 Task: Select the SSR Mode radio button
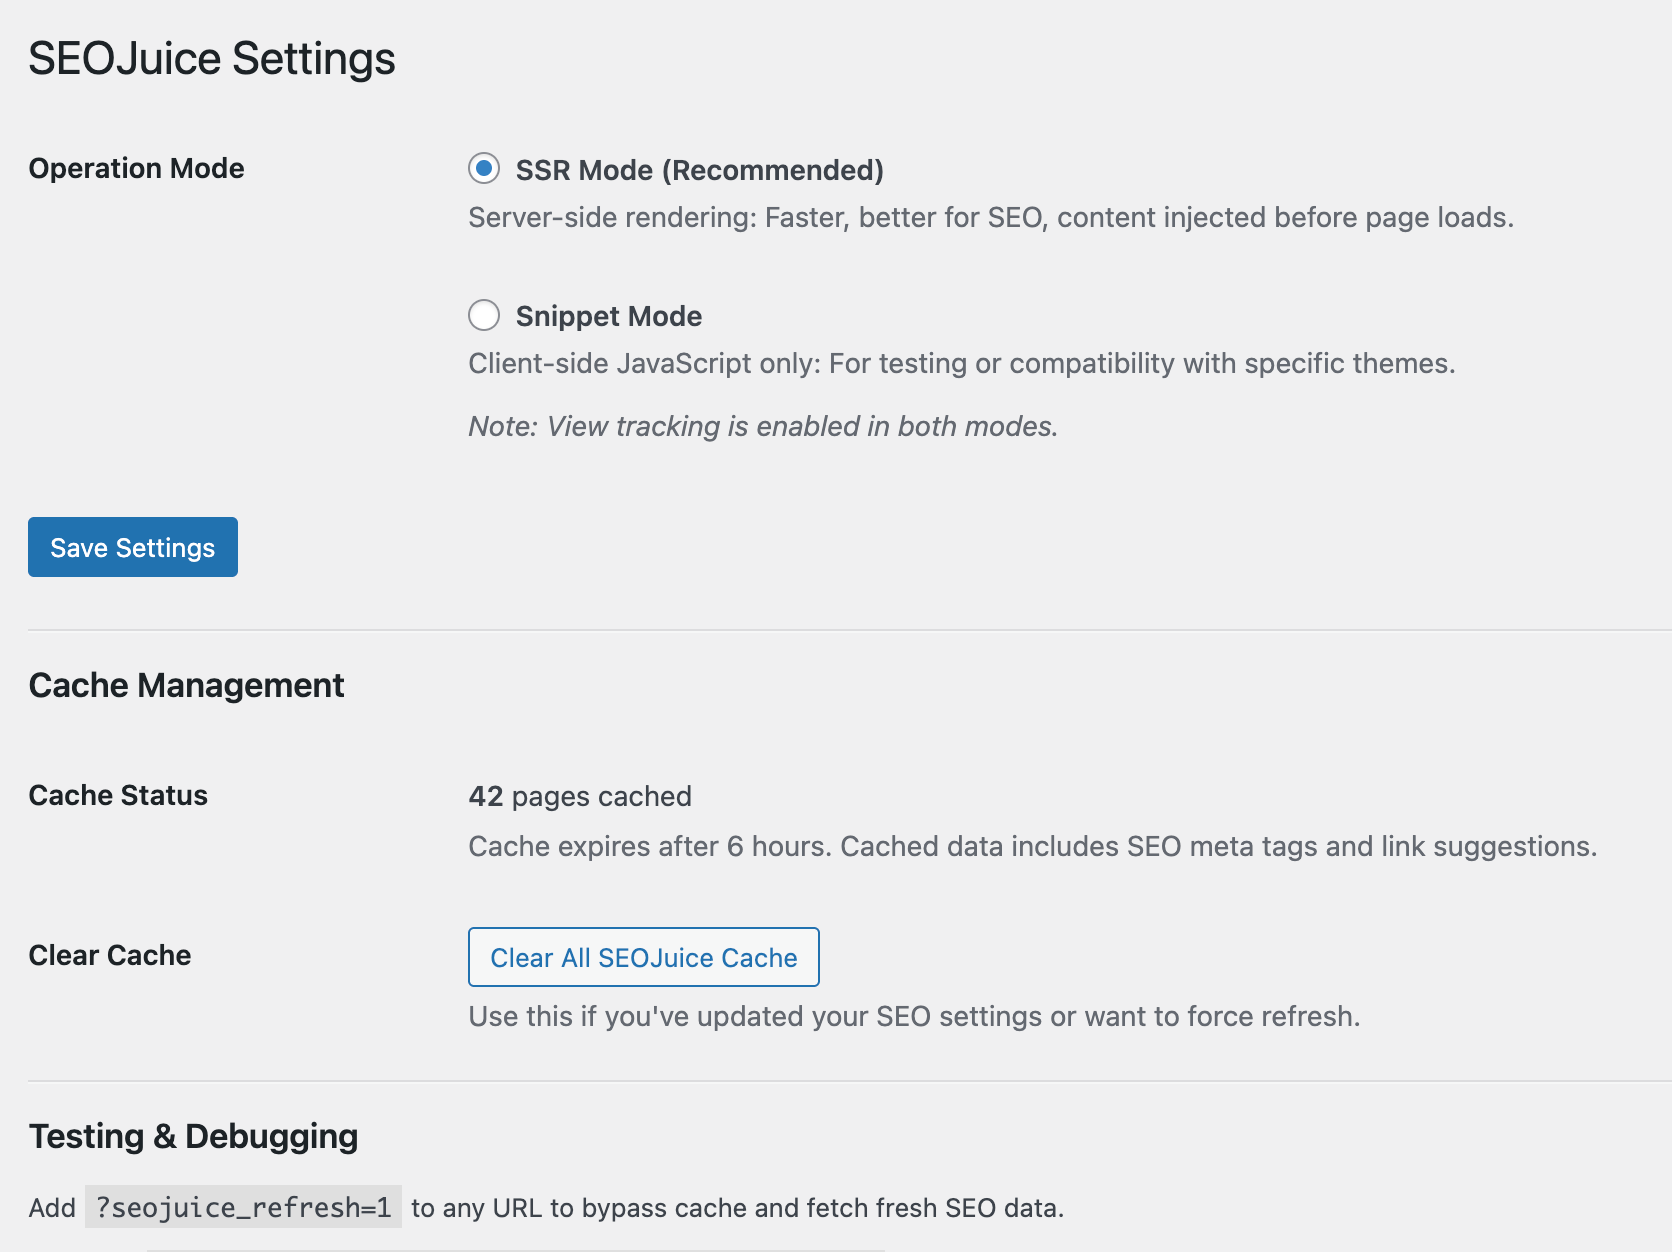pyautogui.click(x=484, y=169)
